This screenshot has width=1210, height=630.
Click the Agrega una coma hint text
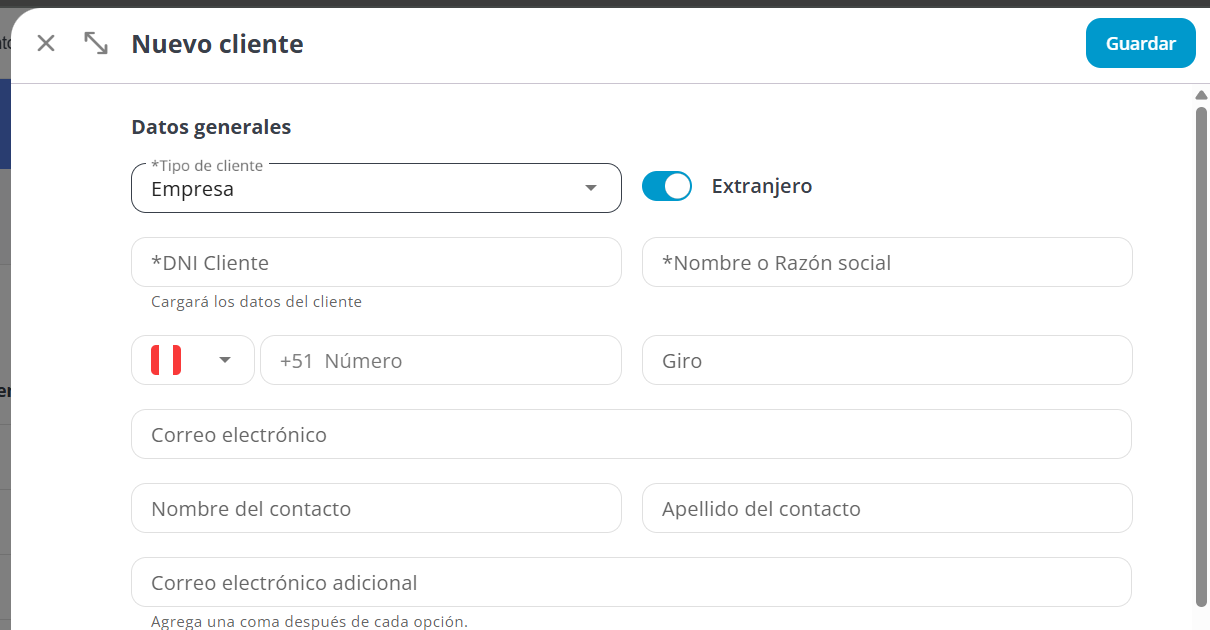309,621
